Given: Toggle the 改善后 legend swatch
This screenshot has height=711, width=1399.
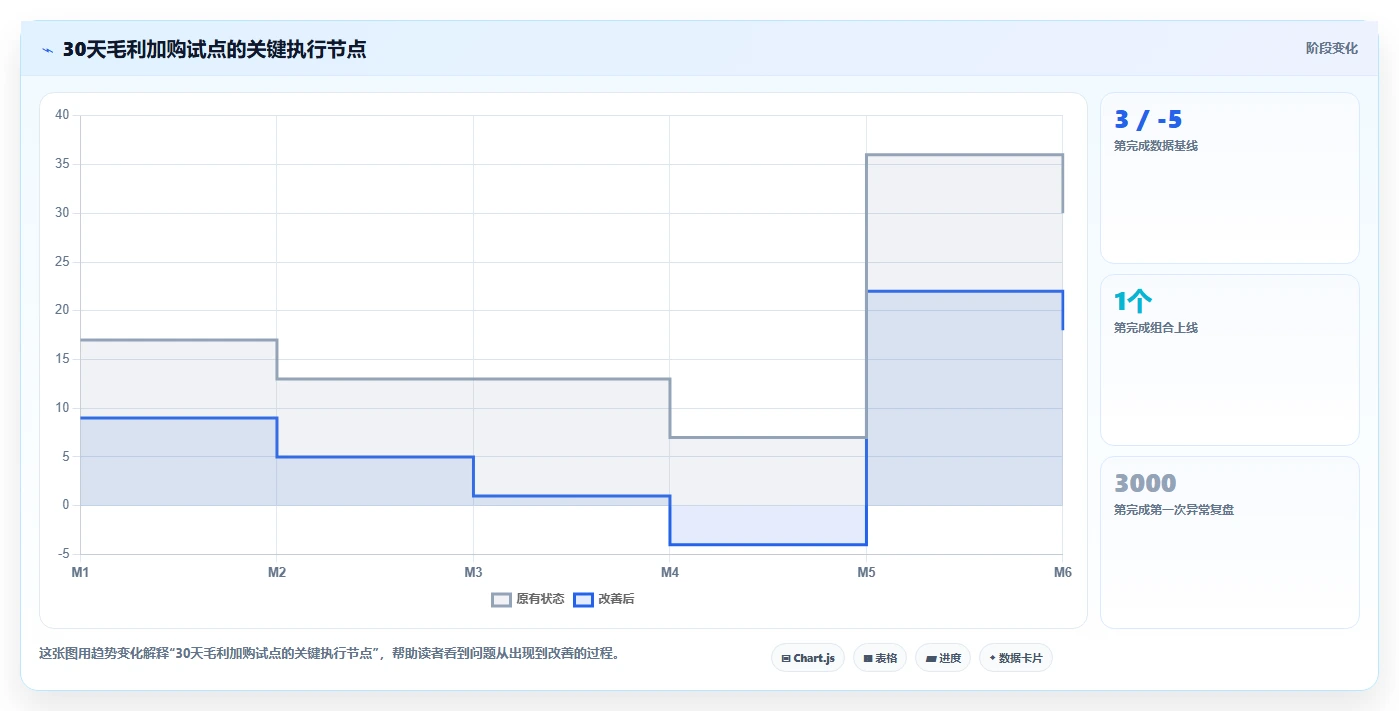Looking at the screenshot, I should point(583,600).
